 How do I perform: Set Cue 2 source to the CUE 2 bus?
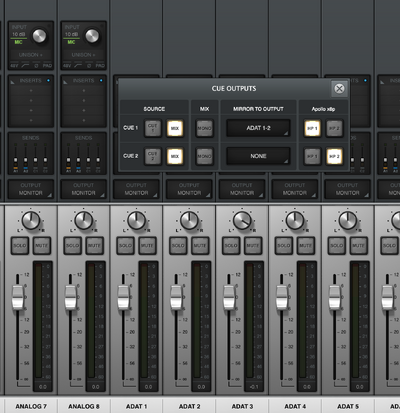click(153, 156)
